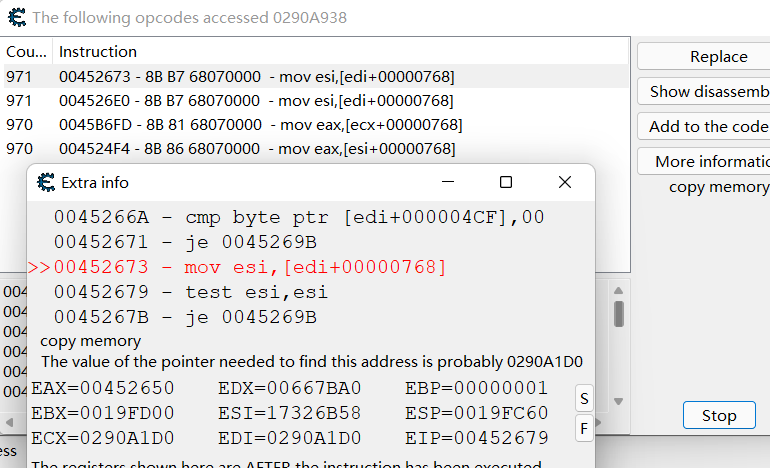Image resolution: width=770 pixels, height=468 pixels.
Task: Click the EAX=00452650 register value
Action: point(102,388)
